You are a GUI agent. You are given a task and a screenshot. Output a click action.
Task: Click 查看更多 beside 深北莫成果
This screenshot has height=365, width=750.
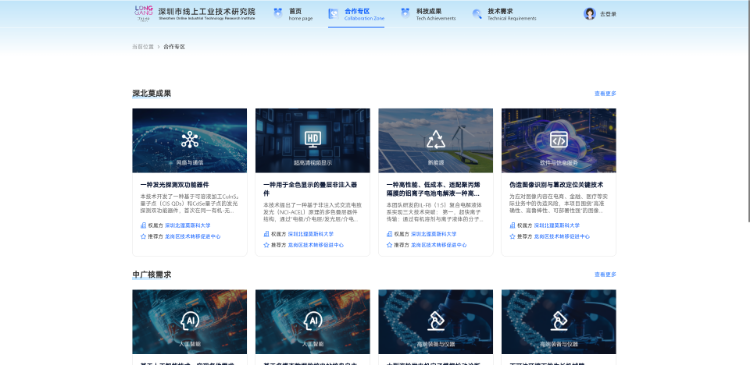605,94
